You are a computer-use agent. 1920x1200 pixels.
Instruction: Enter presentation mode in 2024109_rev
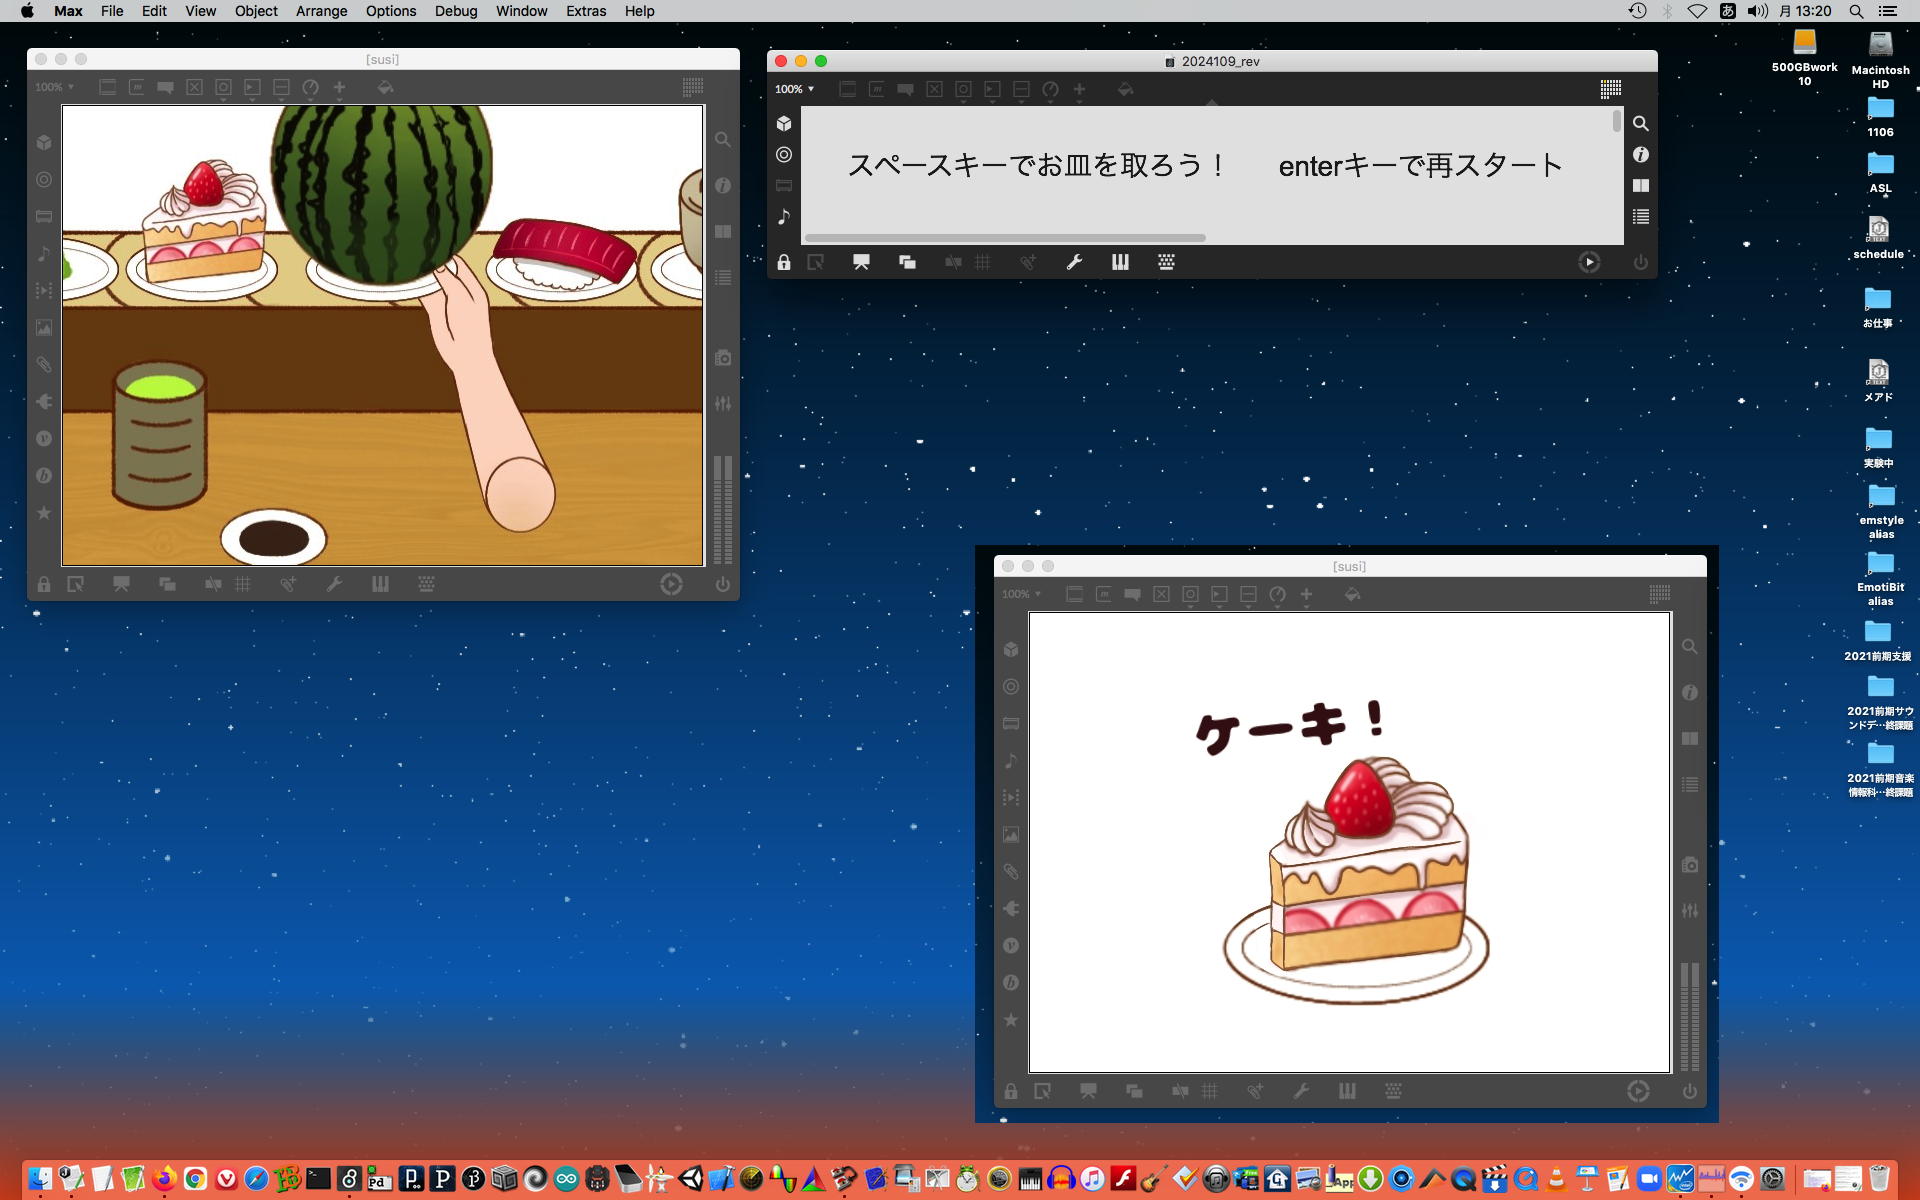click(x=861, y=263)
